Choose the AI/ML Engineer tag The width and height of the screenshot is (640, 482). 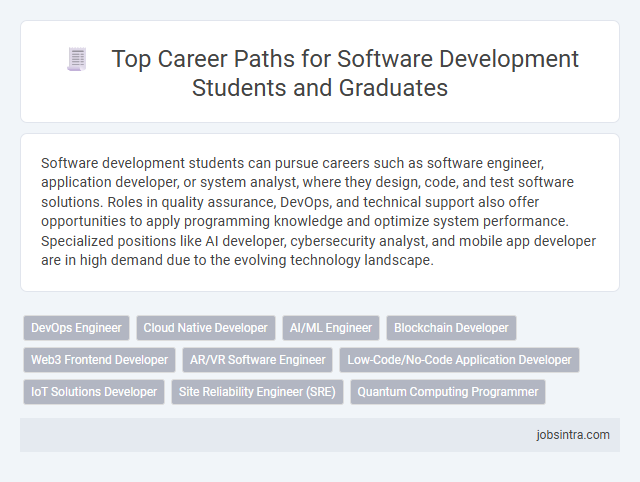[331, 328]
